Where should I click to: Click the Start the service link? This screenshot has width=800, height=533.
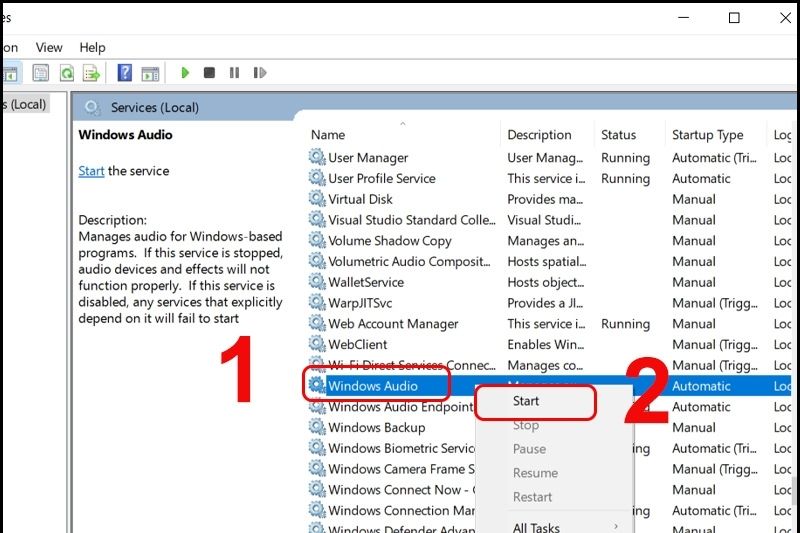[x=91, y=171]
